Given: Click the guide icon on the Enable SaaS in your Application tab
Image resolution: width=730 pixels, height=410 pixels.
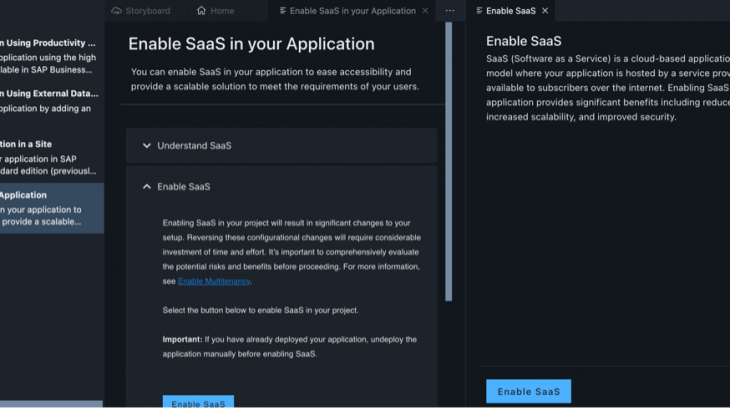Looking at the screenshot, I should point(282,11).
